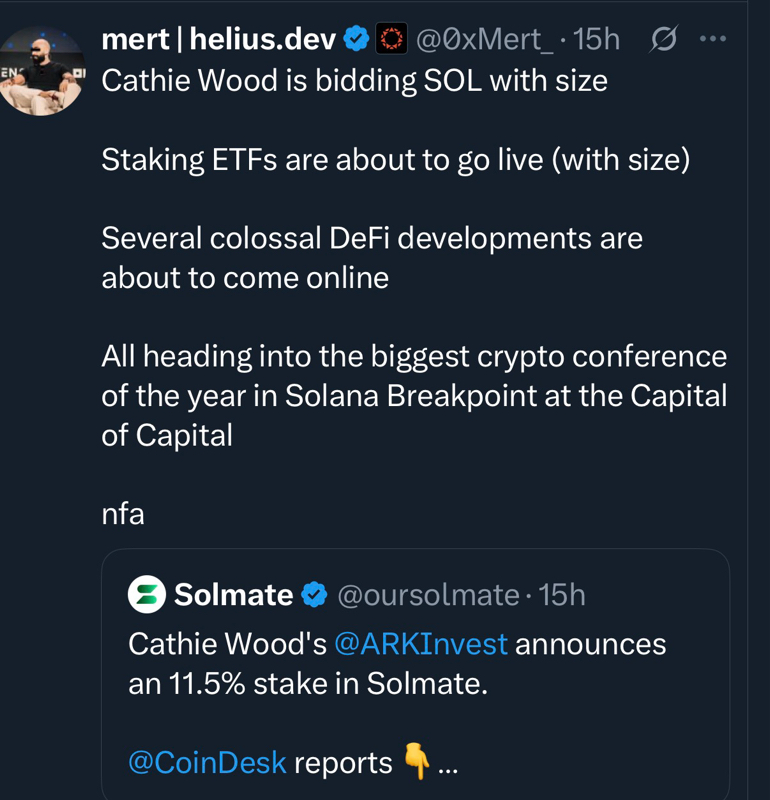
Task: Open the @CoinDesk mention link
Action: [x=207, y=763]
